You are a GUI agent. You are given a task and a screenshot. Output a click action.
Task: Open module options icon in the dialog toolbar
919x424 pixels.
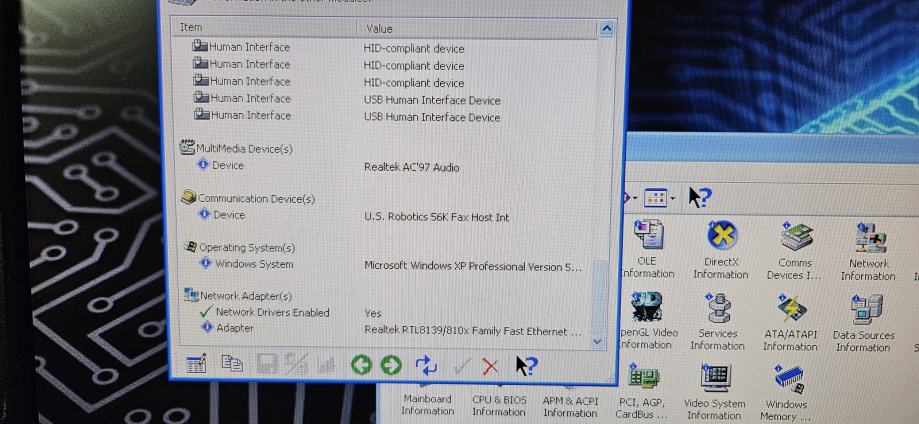point(196,364)
